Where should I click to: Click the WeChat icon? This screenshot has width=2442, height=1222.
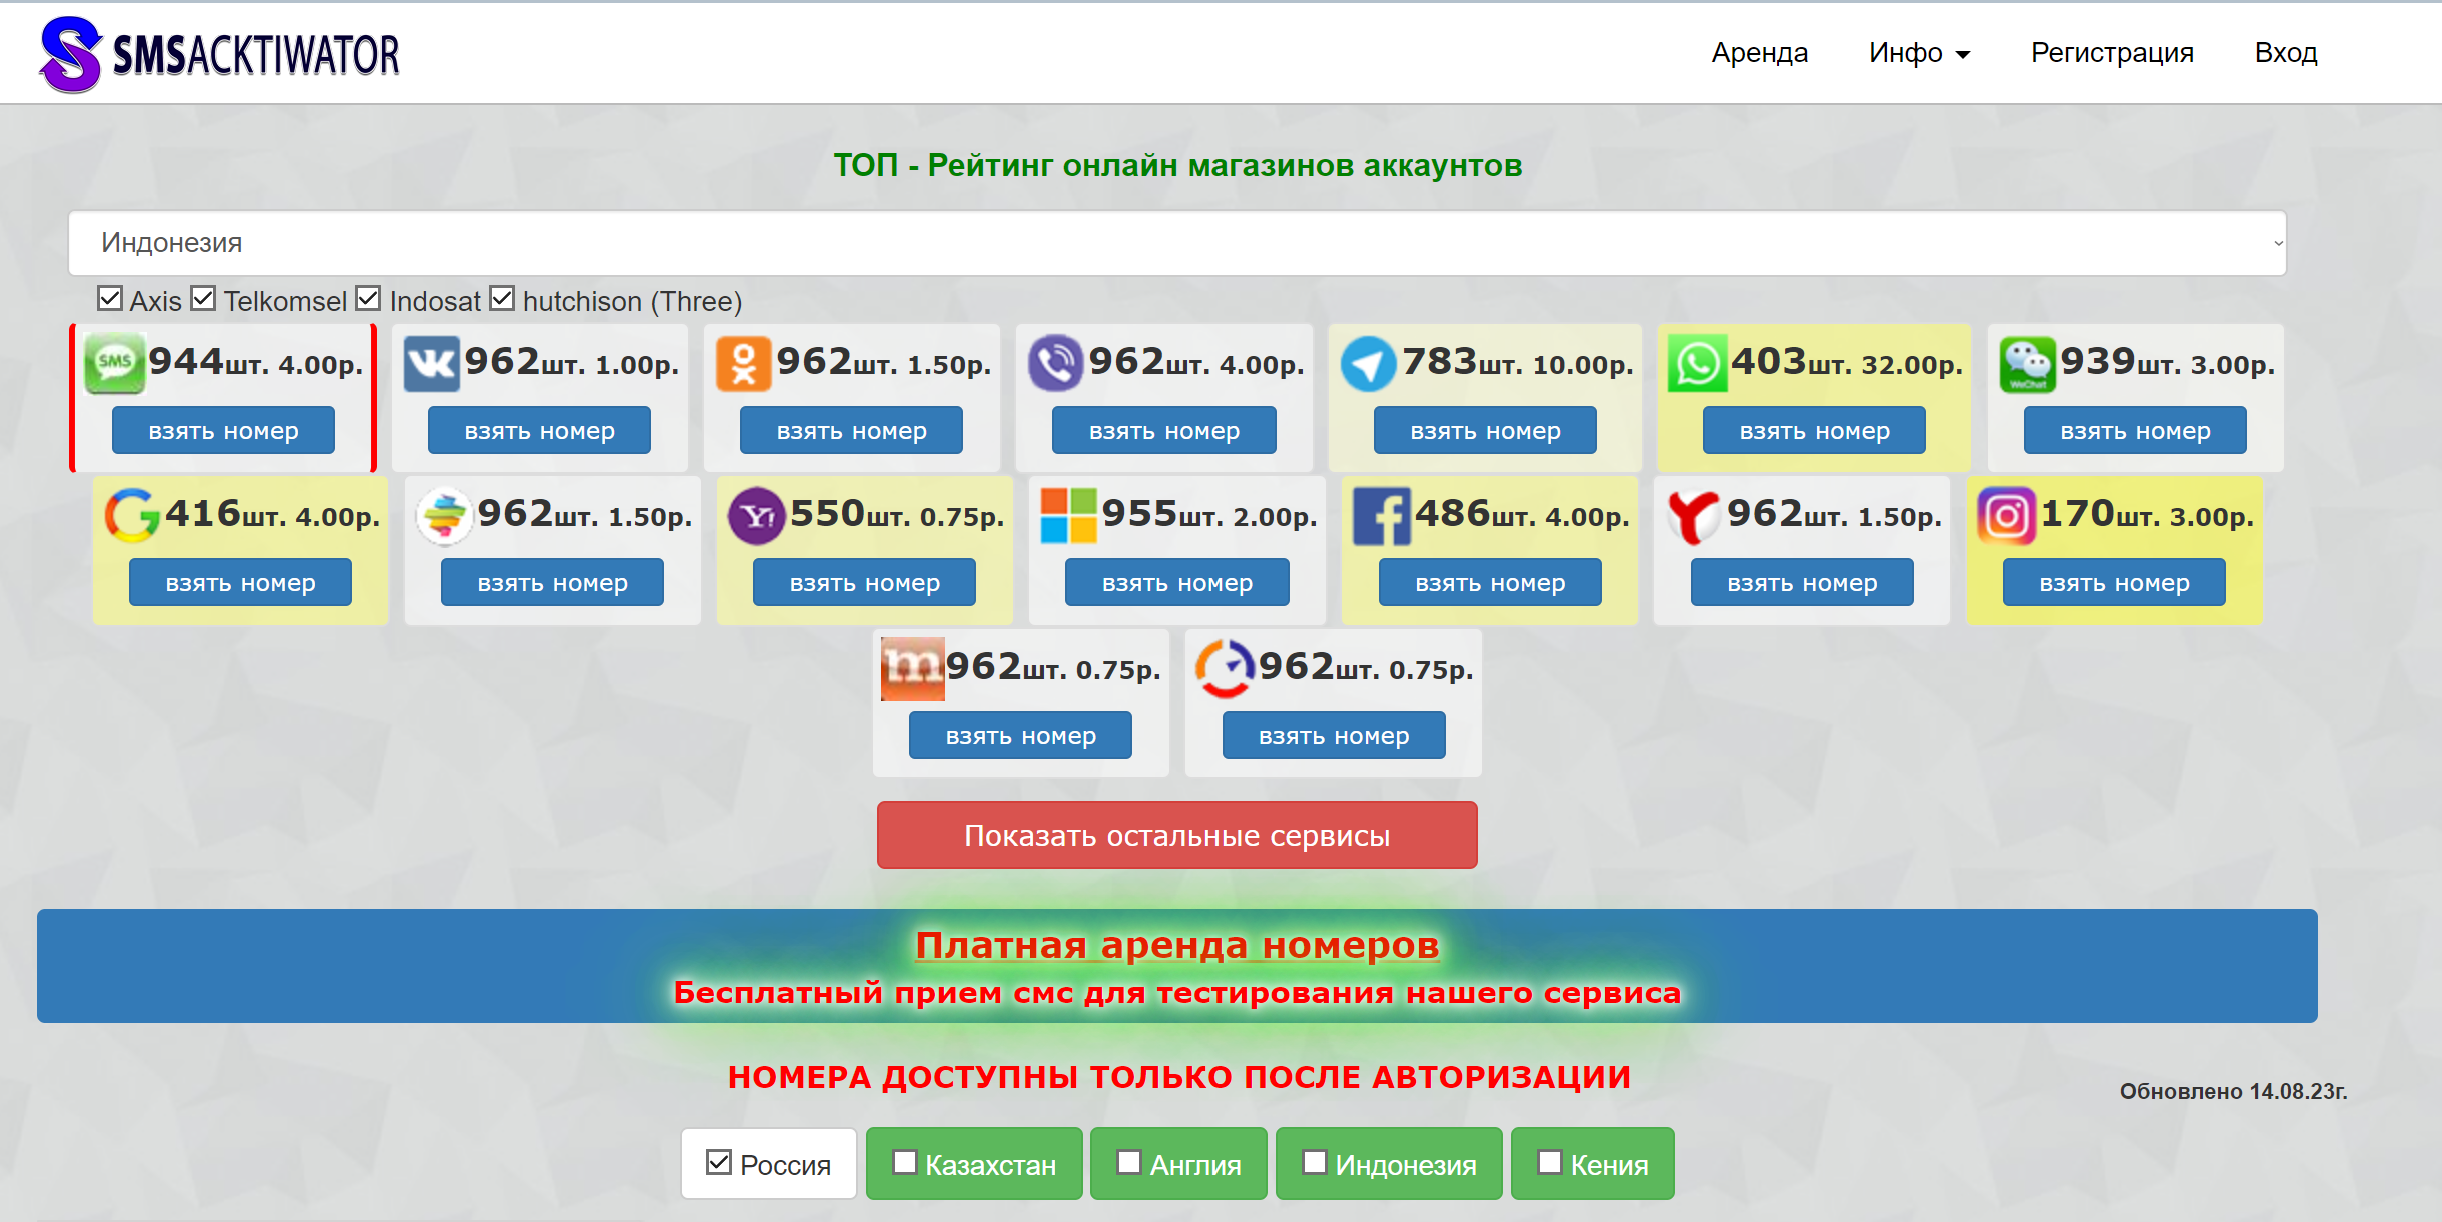pyautogui.click(x=2027, y=364)
